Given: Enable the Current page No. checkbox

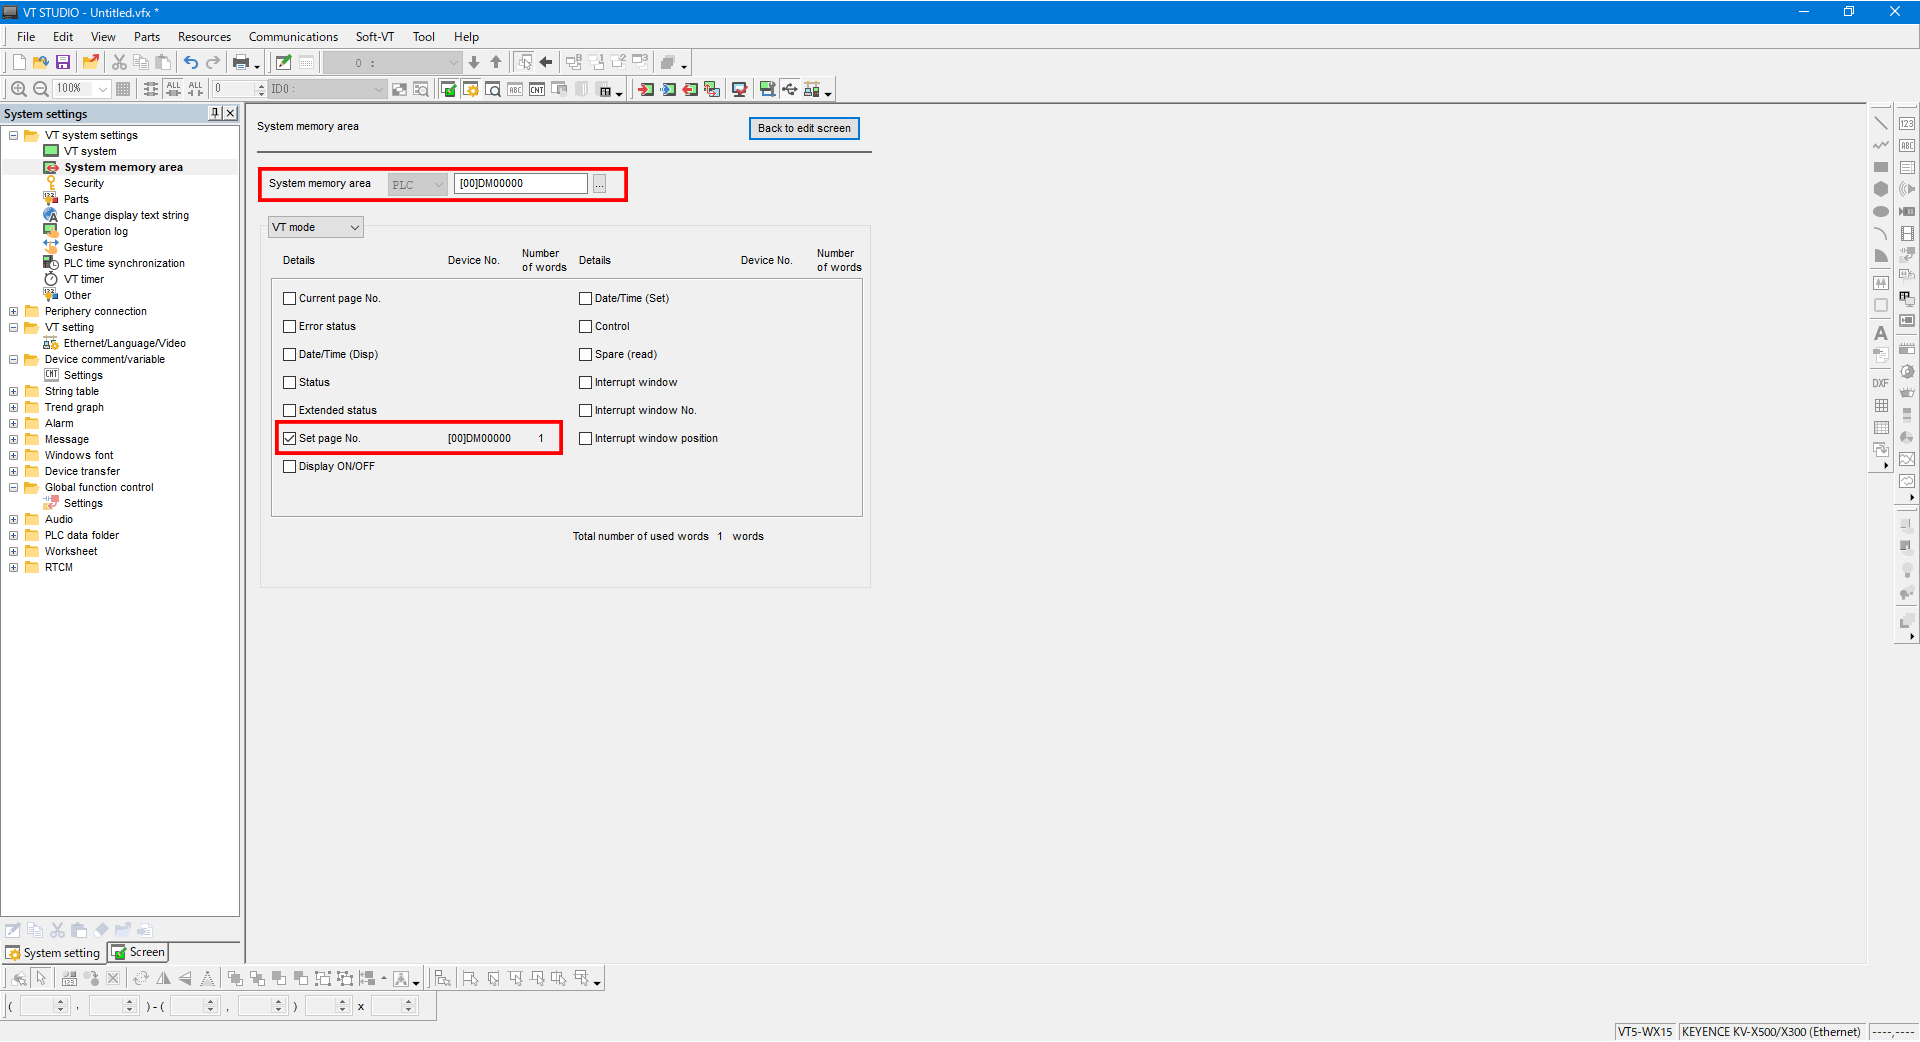Looking at the screenshot, I should (x=290, y=299).
